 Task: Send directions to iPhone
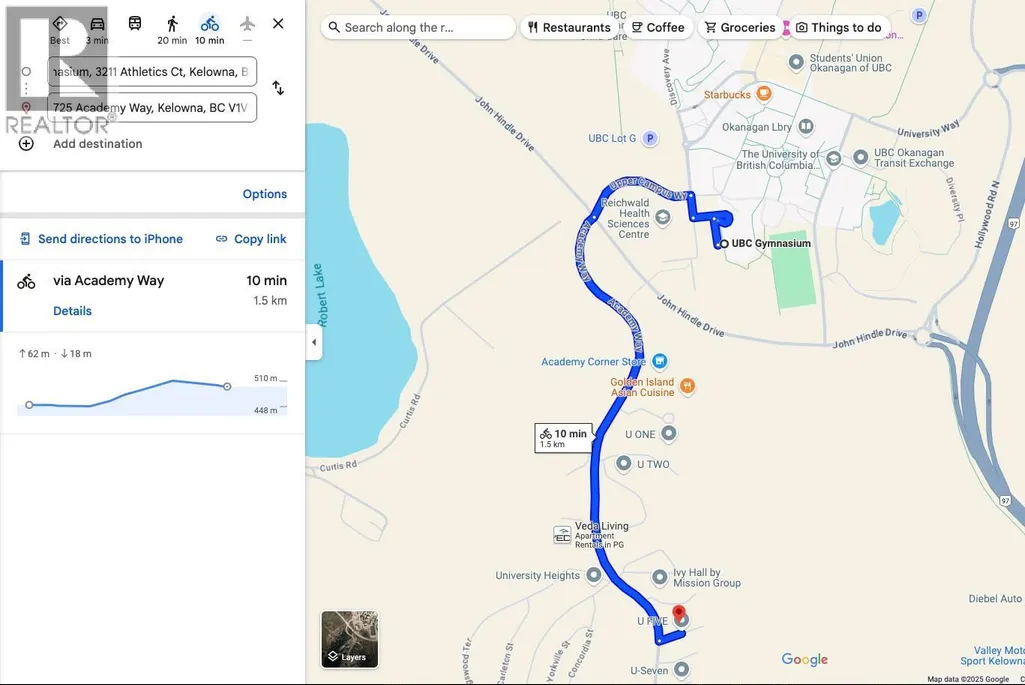[101, 239]
